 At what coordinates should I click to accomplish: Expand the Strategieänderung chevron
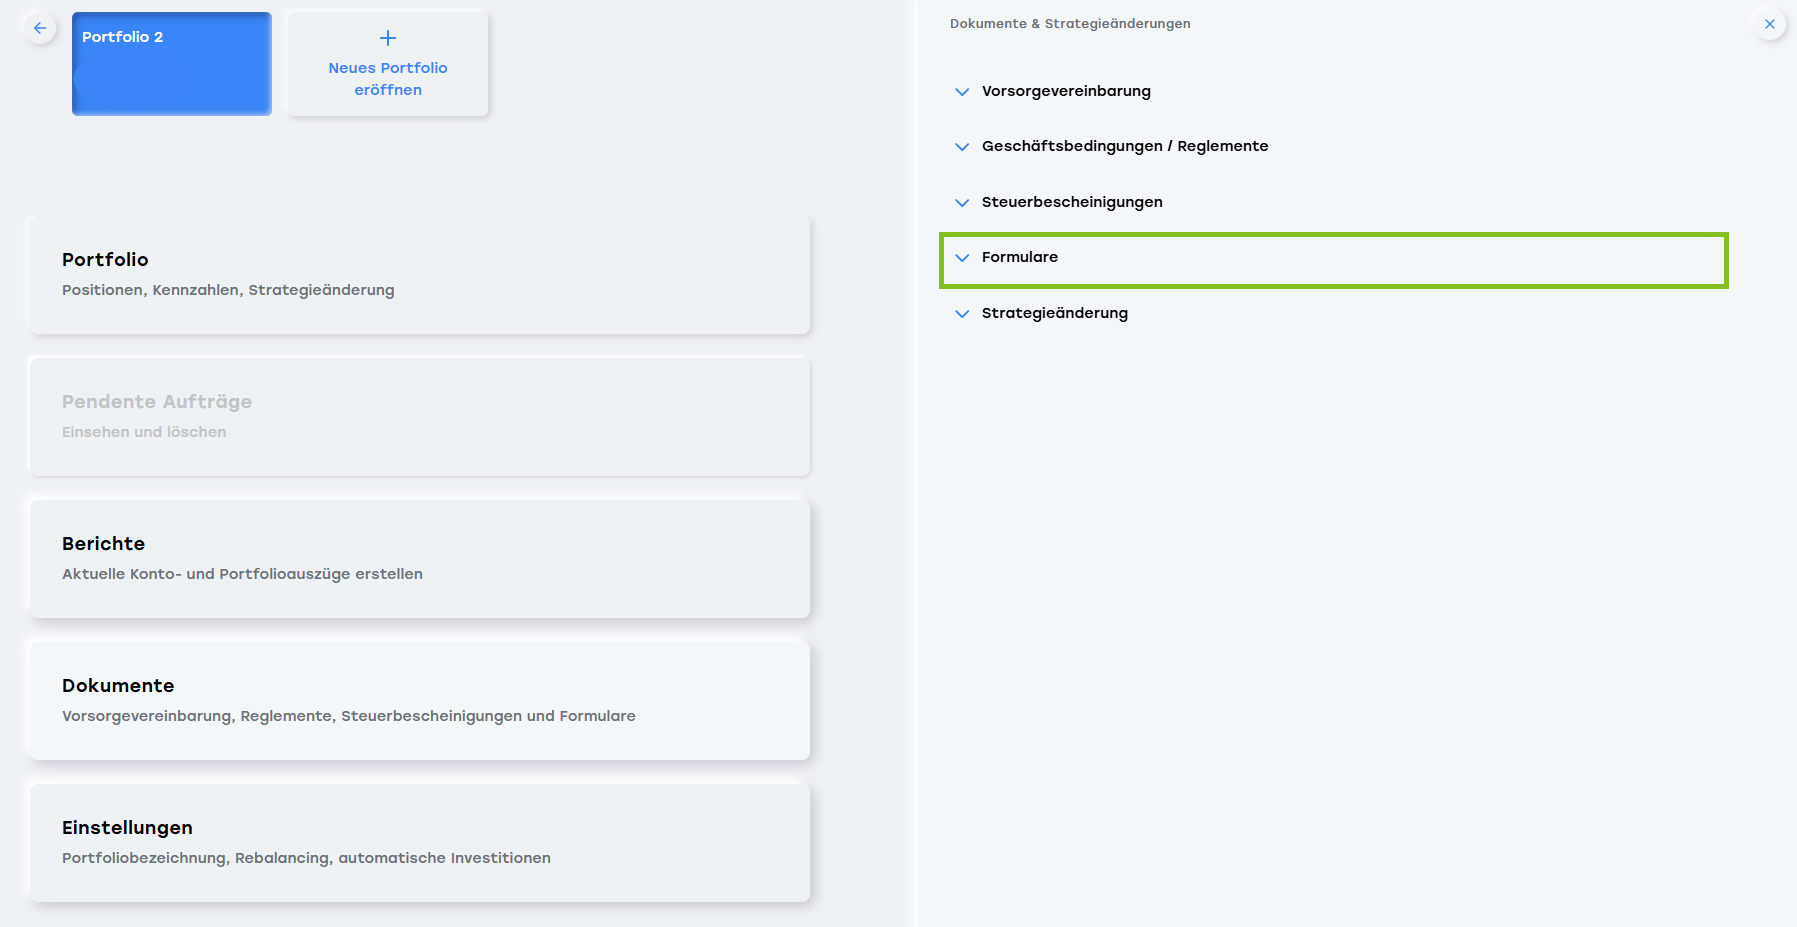click(962, 314)
